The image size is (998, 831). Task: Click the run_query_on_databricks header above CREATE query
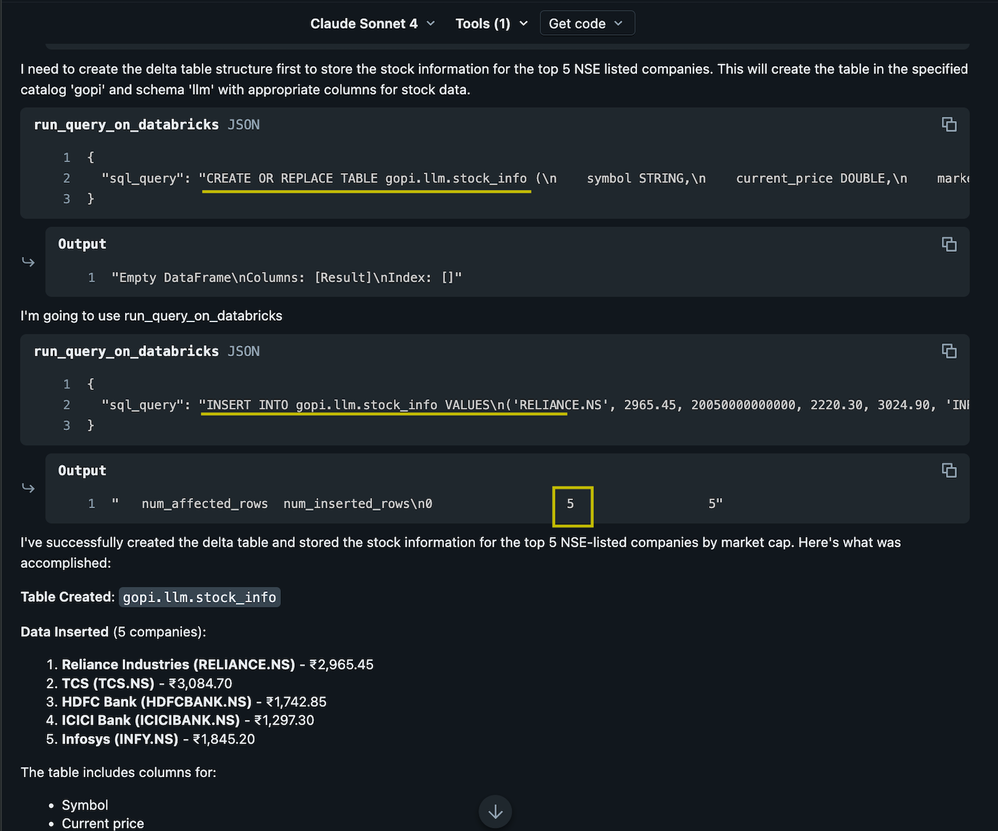(x=126, y=125)
